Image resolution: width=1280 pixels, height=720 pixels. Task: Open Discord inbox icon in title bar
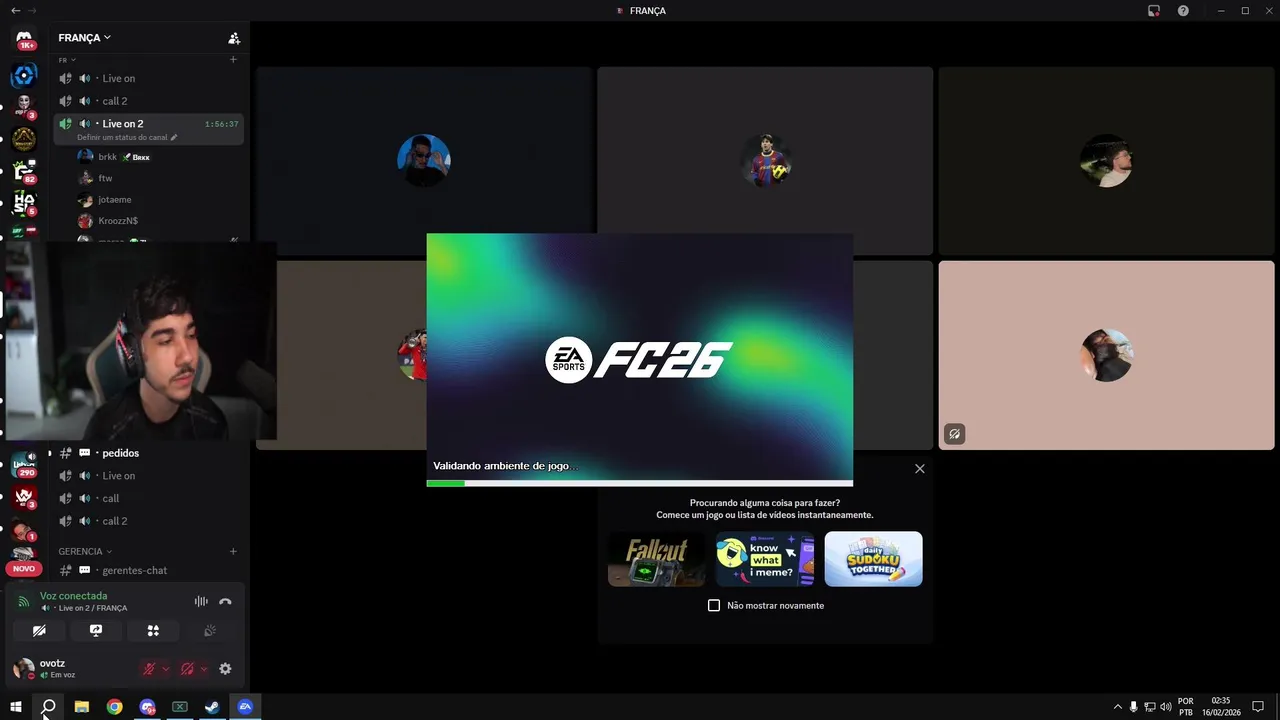coord(1154,11)
